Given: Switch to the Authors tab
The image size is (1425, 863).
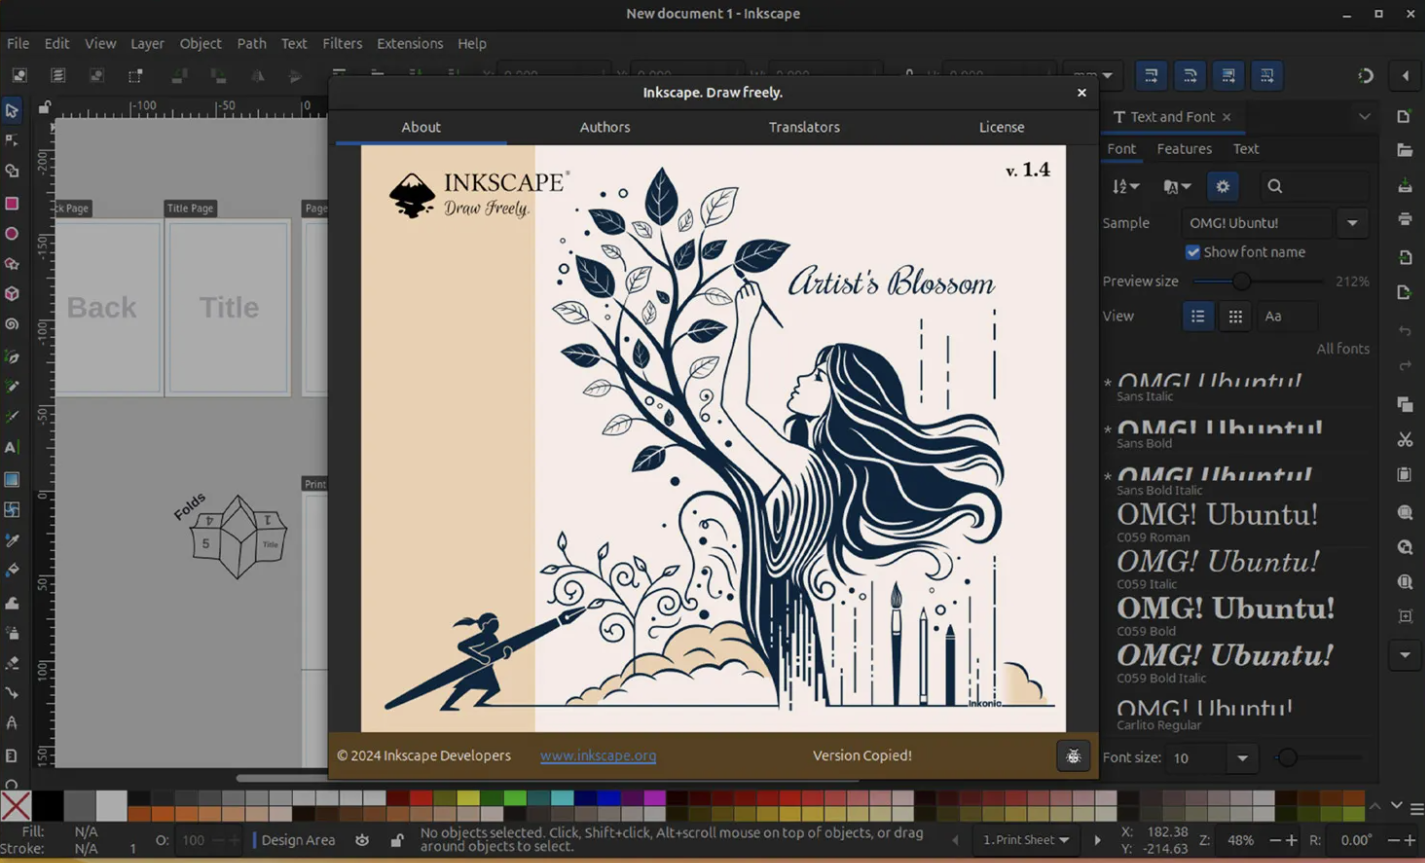Looking at the screenshot, I should (x=605, y=127).
